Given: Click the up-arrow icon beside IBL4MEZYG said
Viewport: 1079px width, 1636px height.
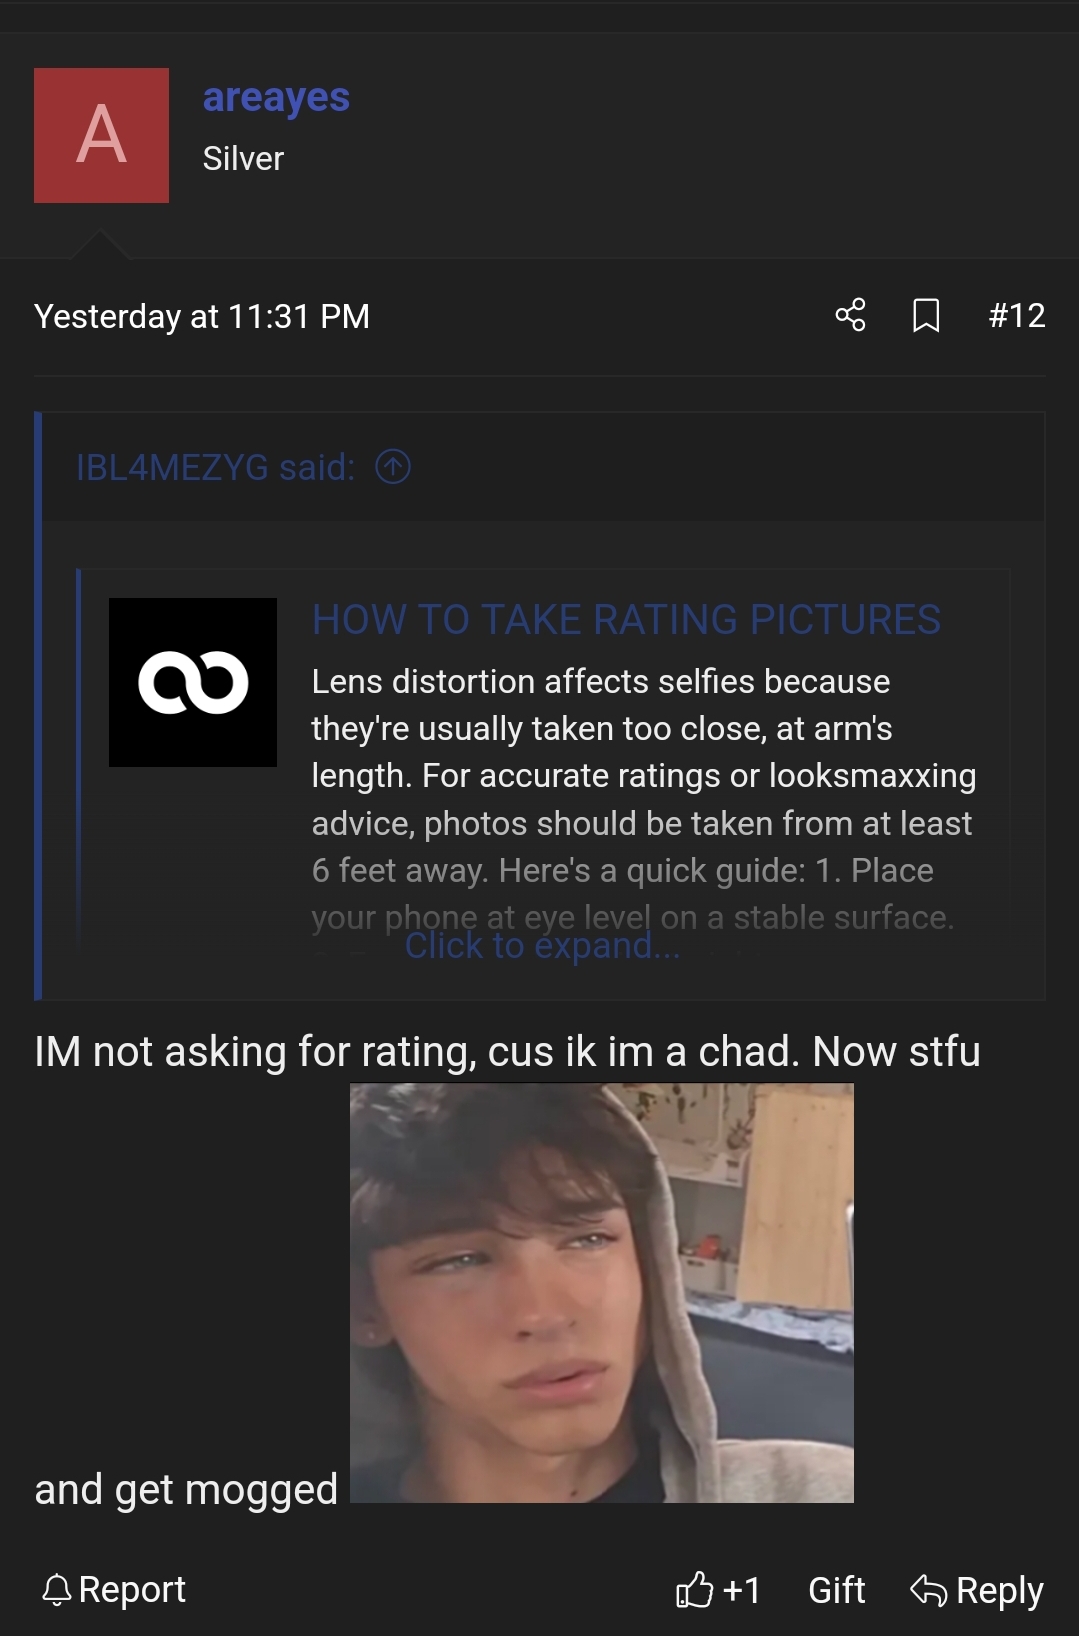Looking at the screenshot, I should [x=393, y=467].
